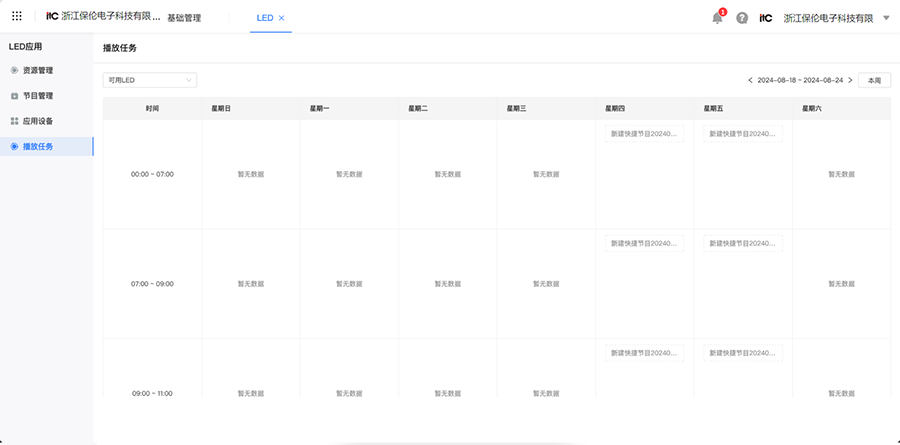Expand the account dropdown arrow
The image size is (900, 445).
(886, 18)
